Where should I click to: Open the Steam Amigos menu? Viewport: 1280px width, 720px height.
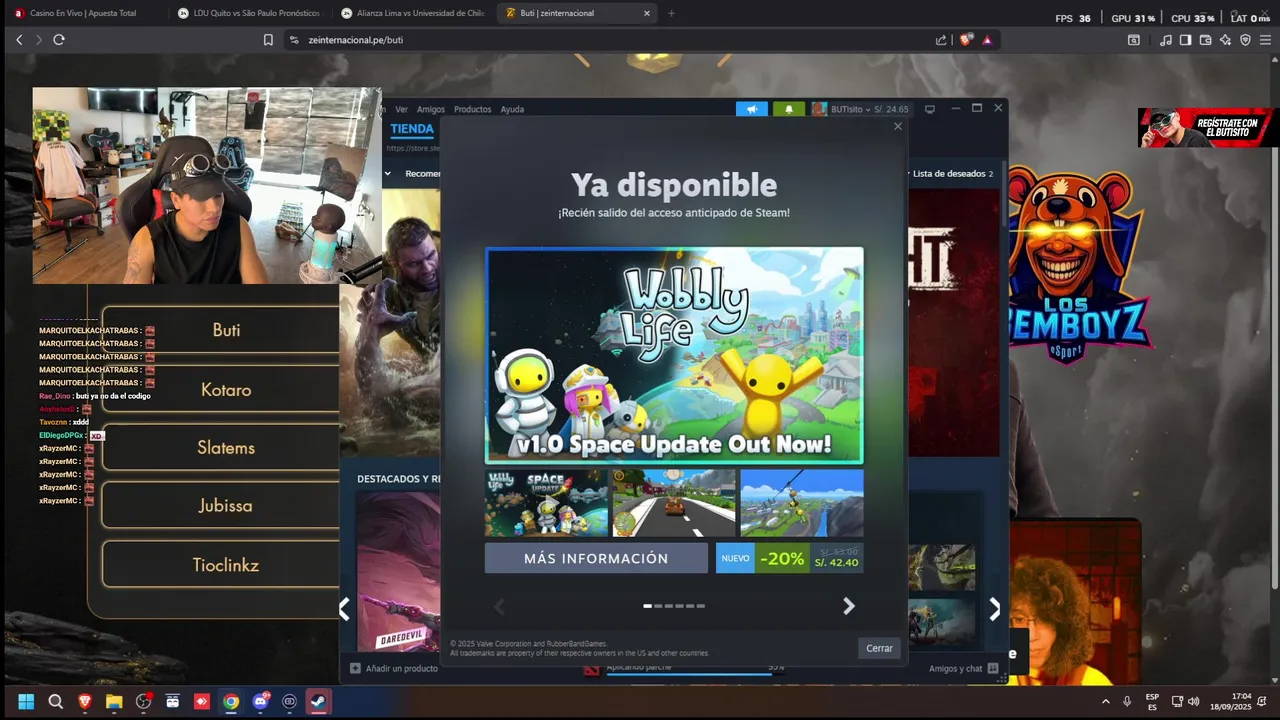pos(431,109)
